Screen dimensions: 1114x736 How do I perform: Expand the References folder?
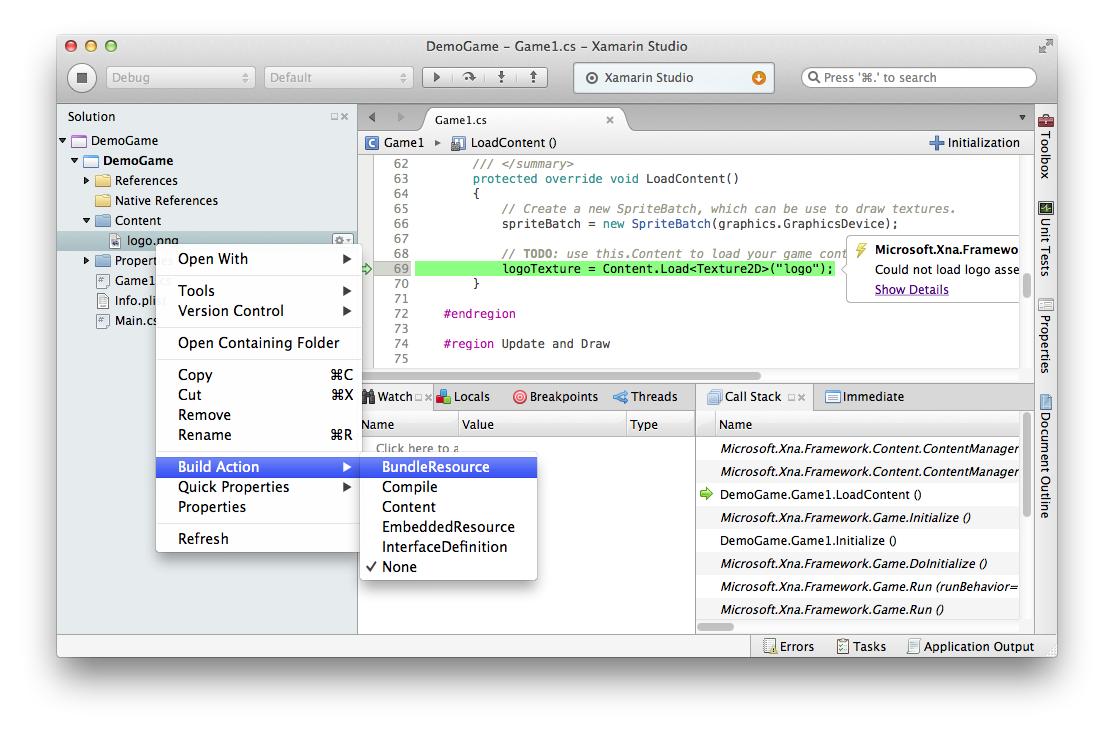pyautogui.click(x=87, y=180)
